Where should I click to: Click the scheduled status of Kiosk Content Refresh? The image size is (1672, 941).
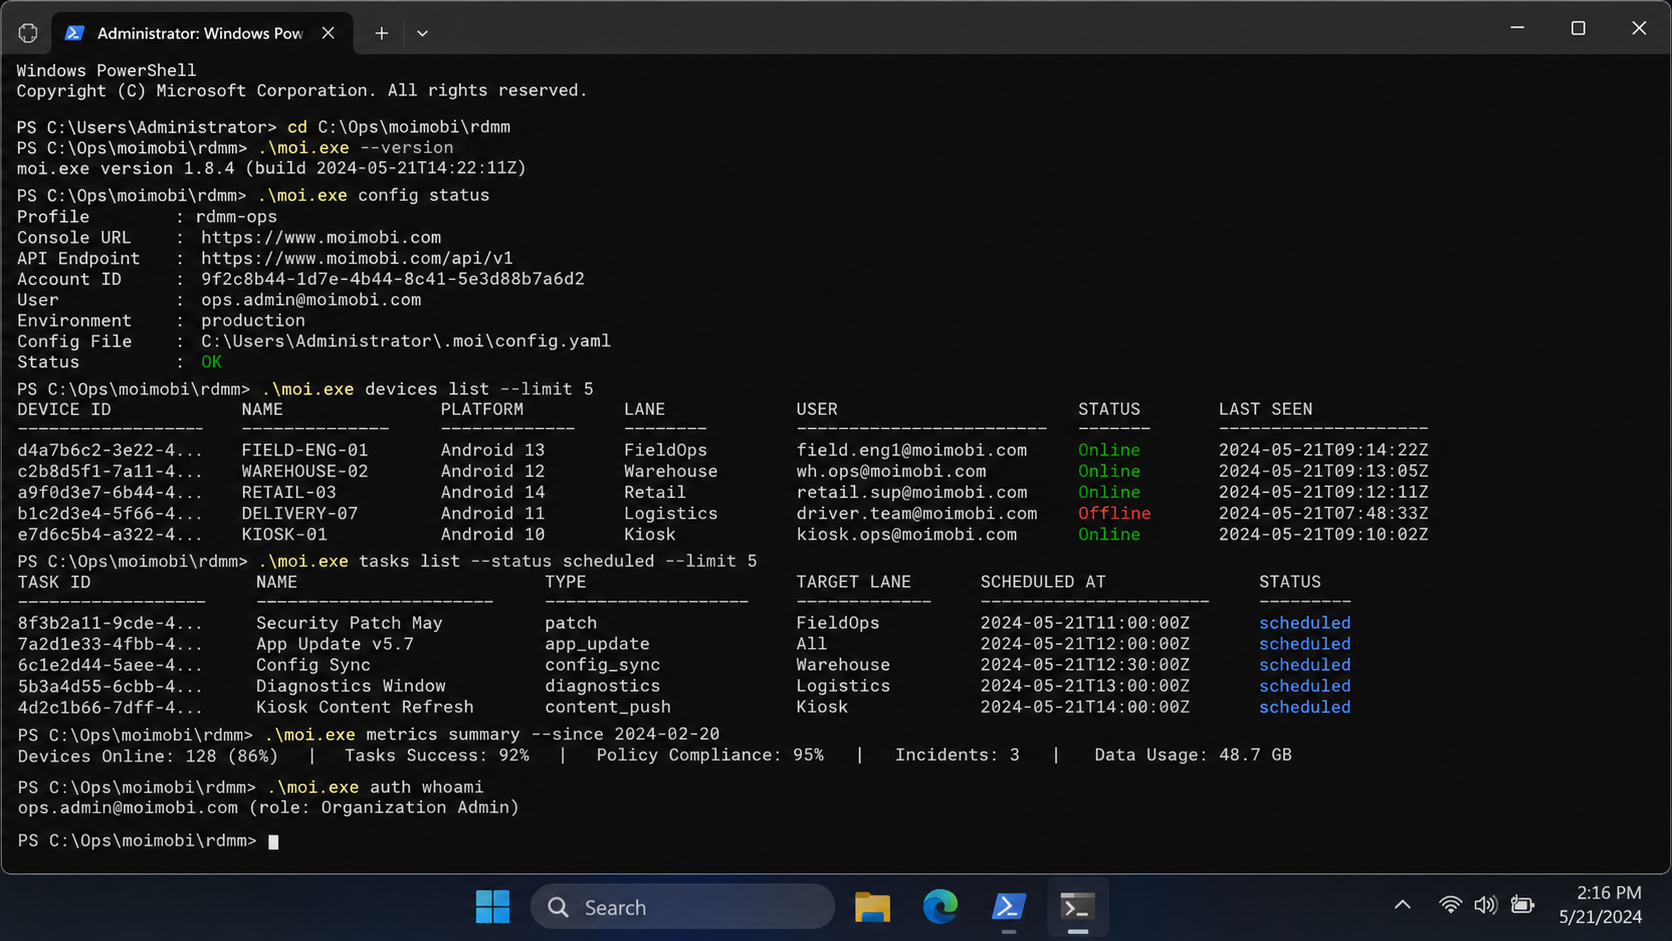(1305, 708)
